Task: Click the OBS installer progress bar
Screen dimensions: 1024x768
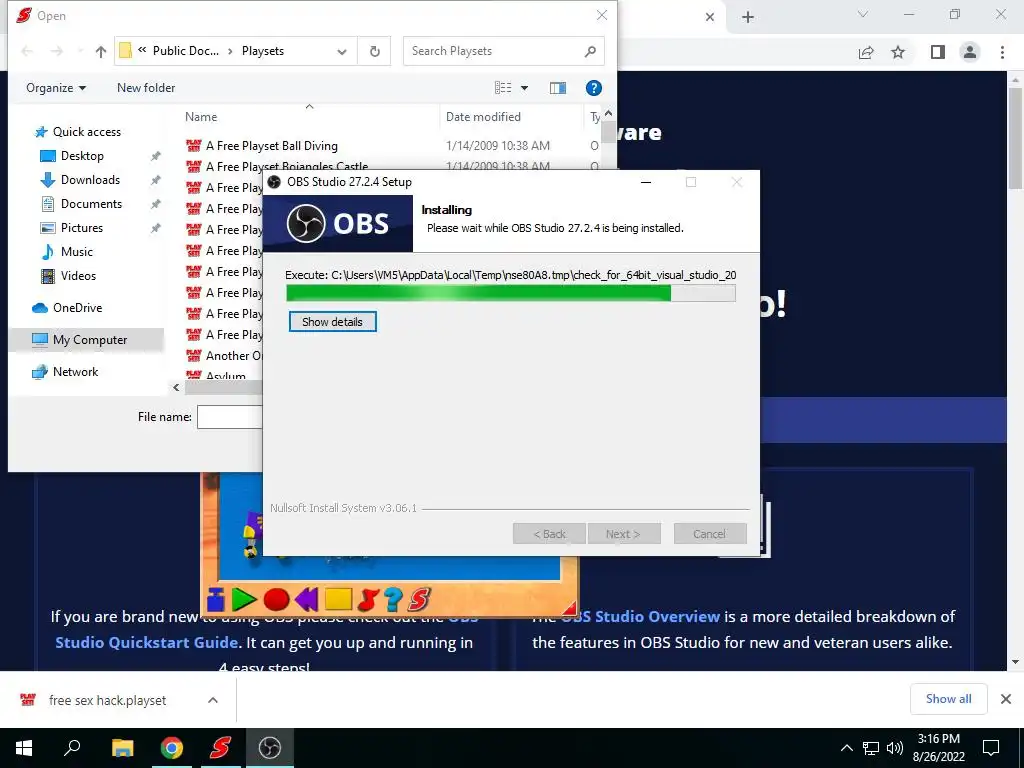Action: click(x=511, y=293)
